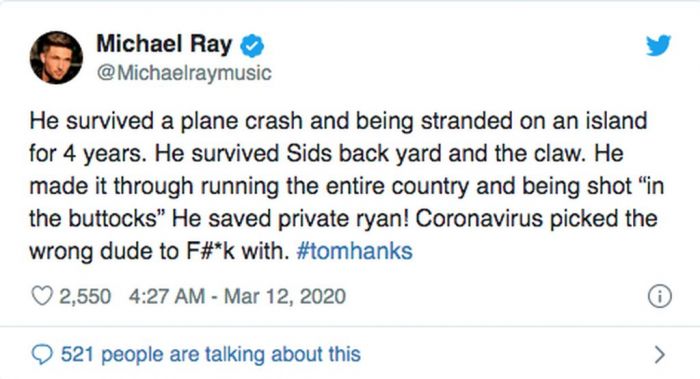
Task: Open "521 people are talking about this"
Action: (210, 354)
